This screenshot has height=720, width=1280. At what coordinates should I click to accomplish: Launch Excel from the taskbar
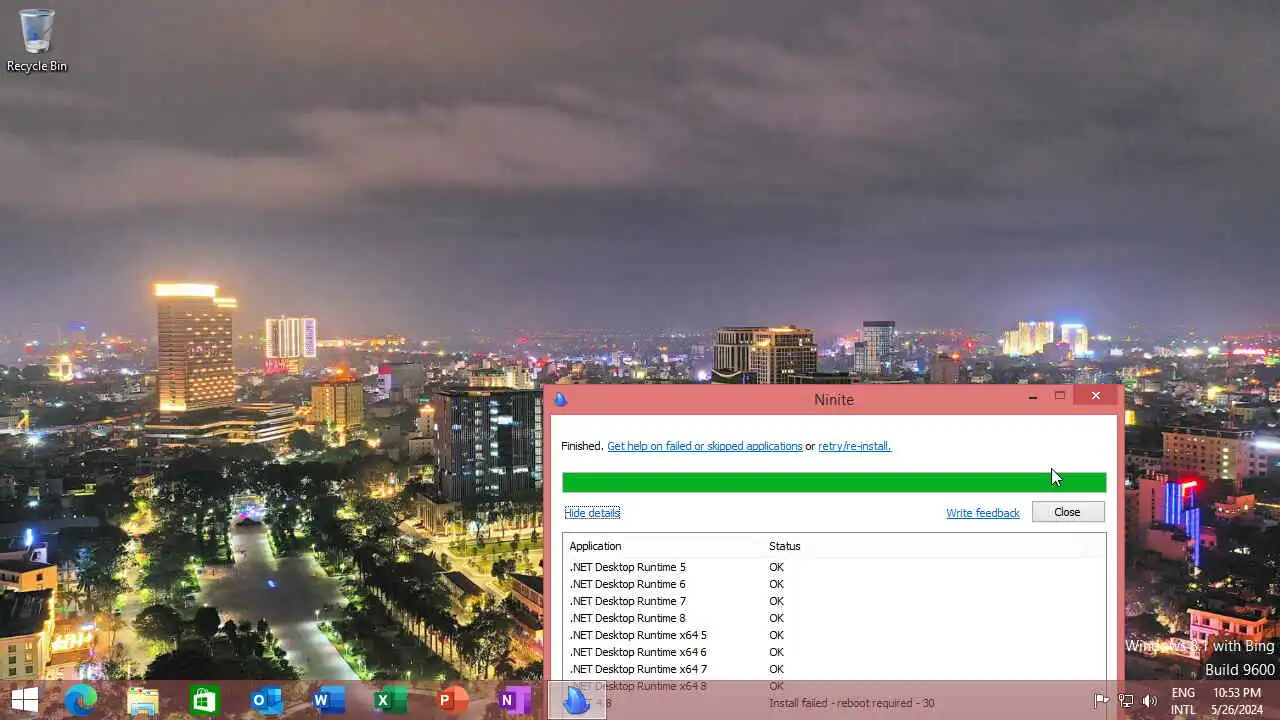point(390,700)
